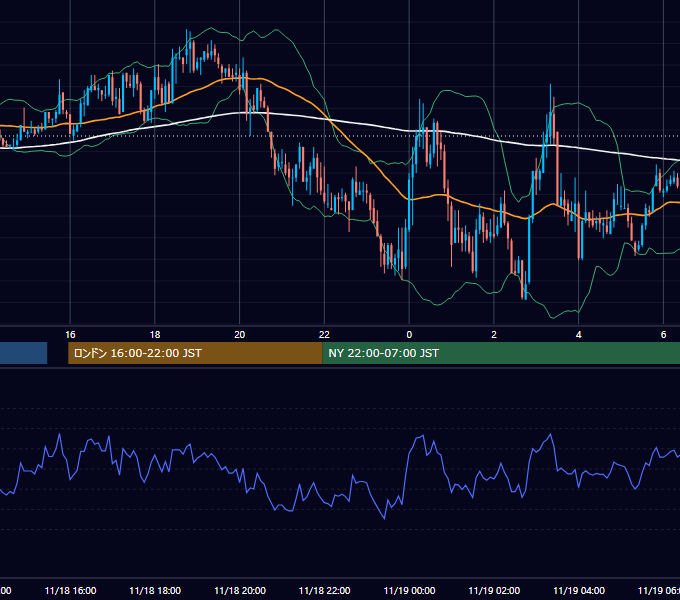The width and height of the screenshot is (680, 600).
Task: Click the upper time axis label 2
Action: point(494,335)
